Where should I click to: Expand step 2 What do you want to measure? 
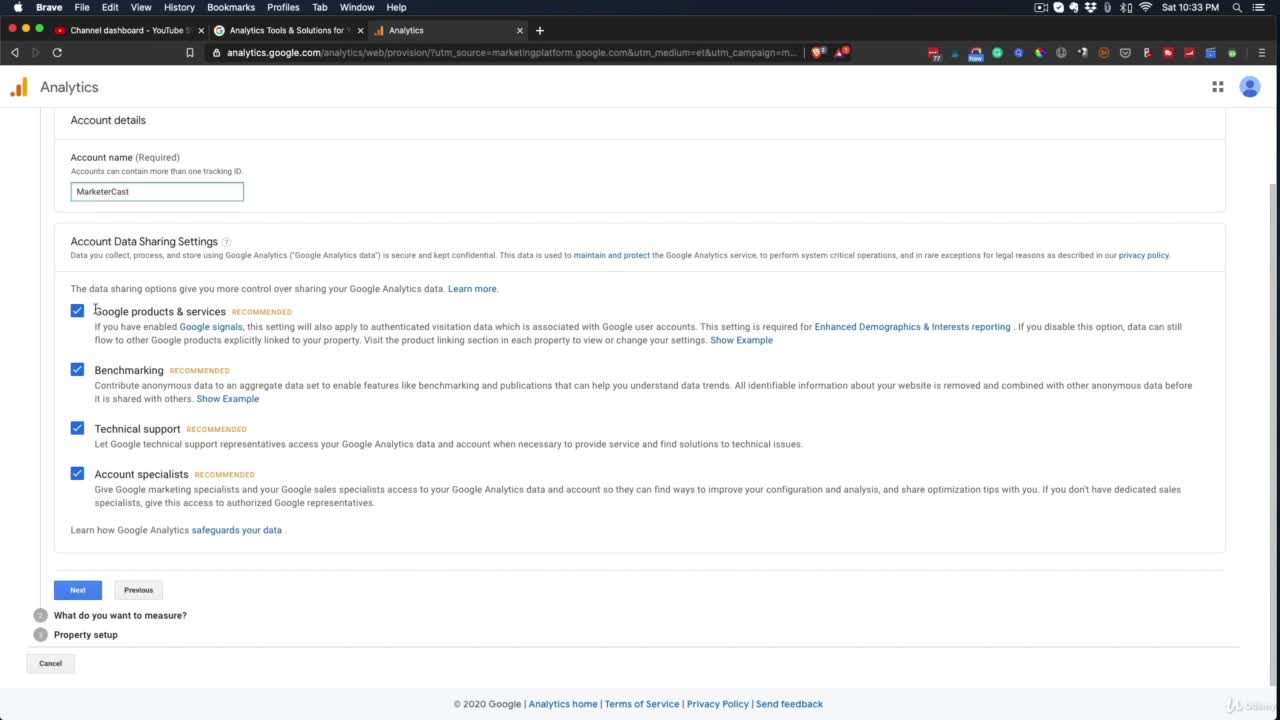(120, 615)
